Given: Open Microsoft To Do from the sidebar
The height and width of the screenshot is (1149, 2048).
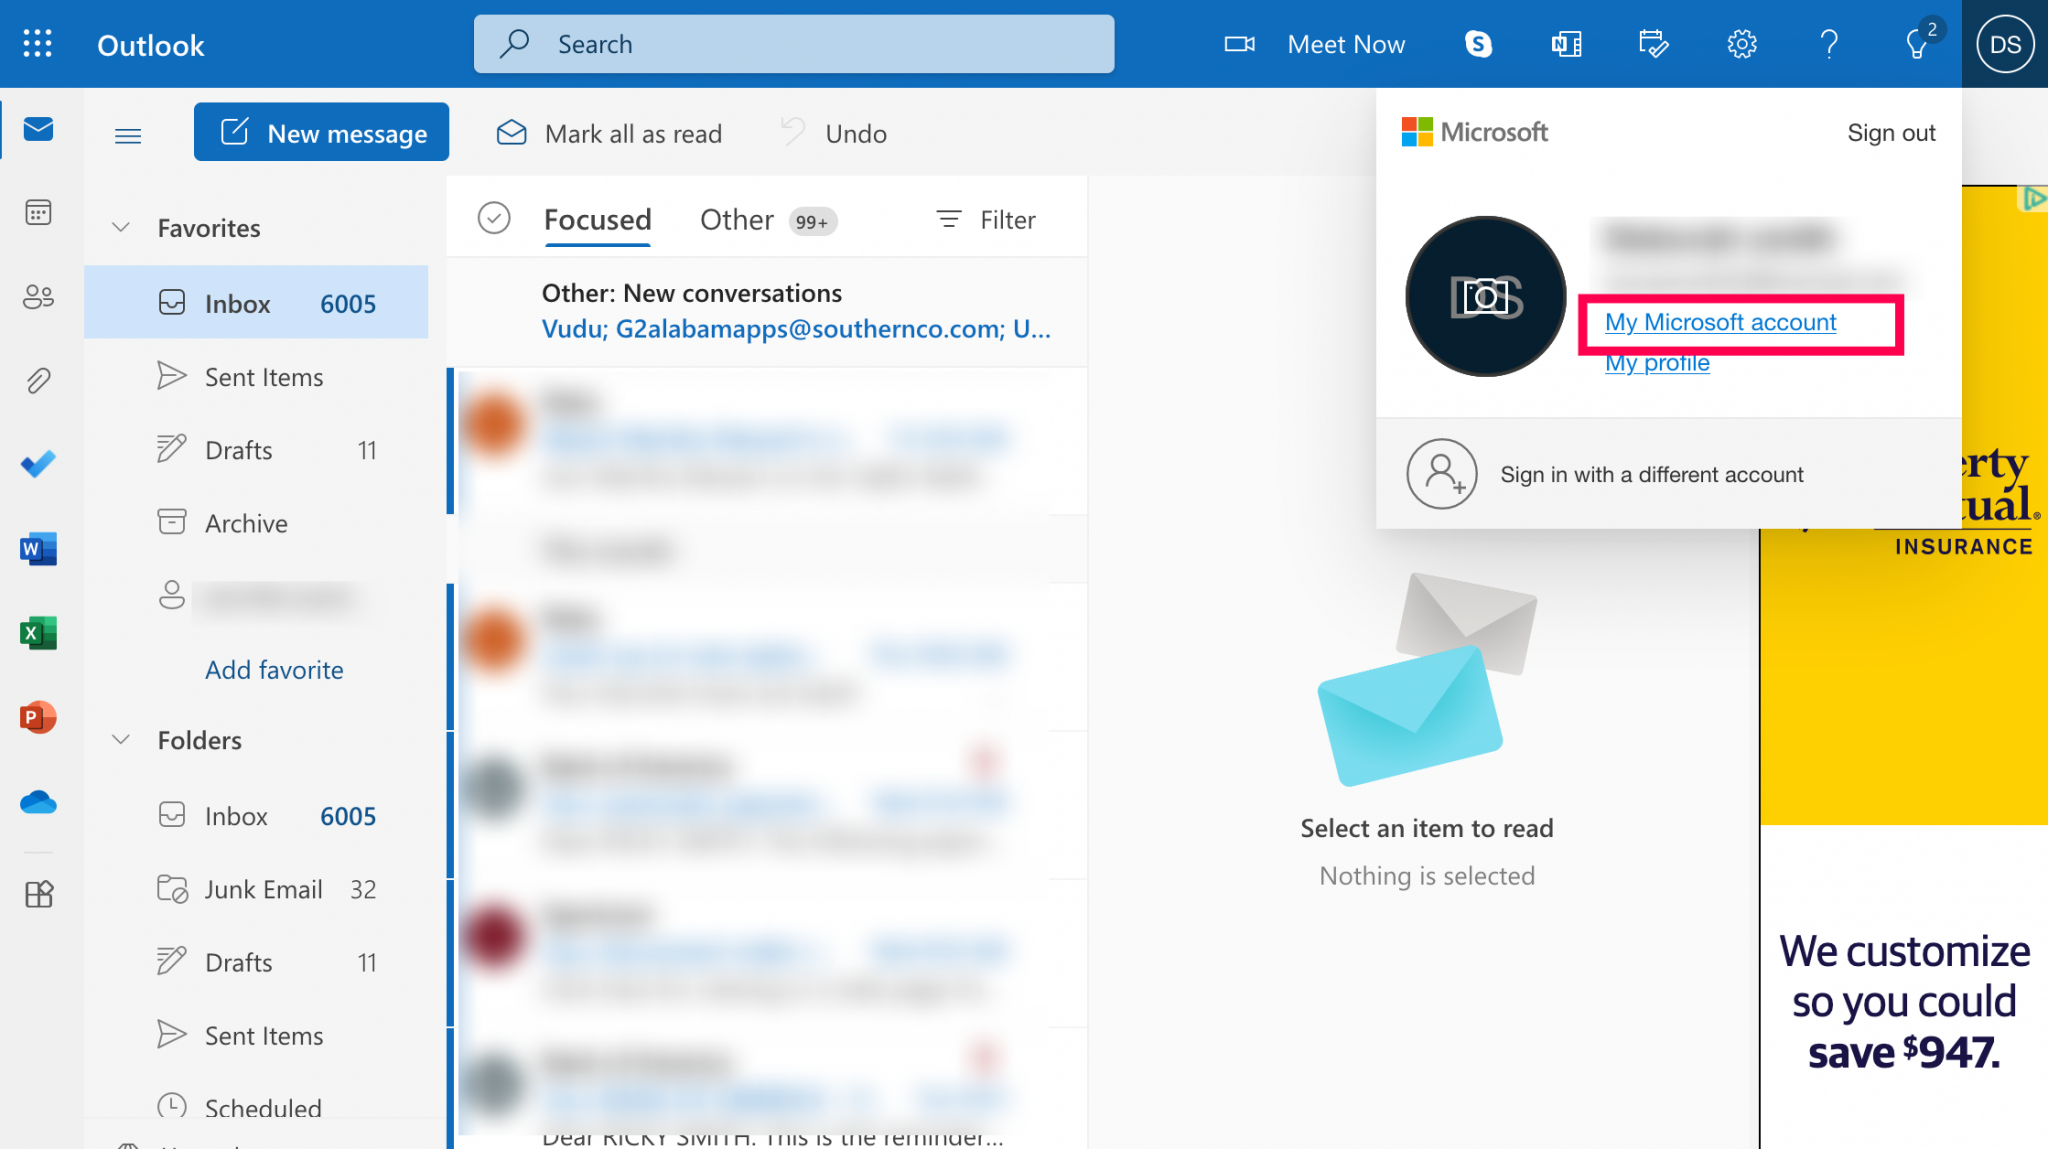Looking at the screenshot, I should click(x=37, y=464).
